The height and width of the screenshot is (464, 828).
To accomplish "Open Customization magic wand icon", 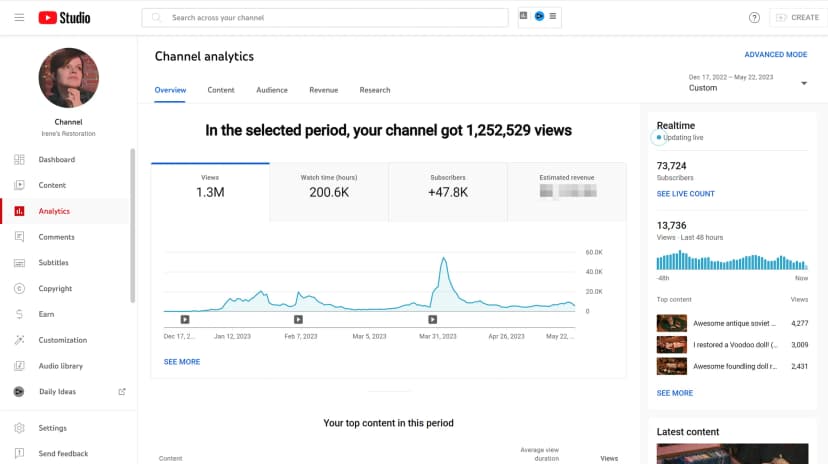I will pyautogui.click(x=19, y=340).
